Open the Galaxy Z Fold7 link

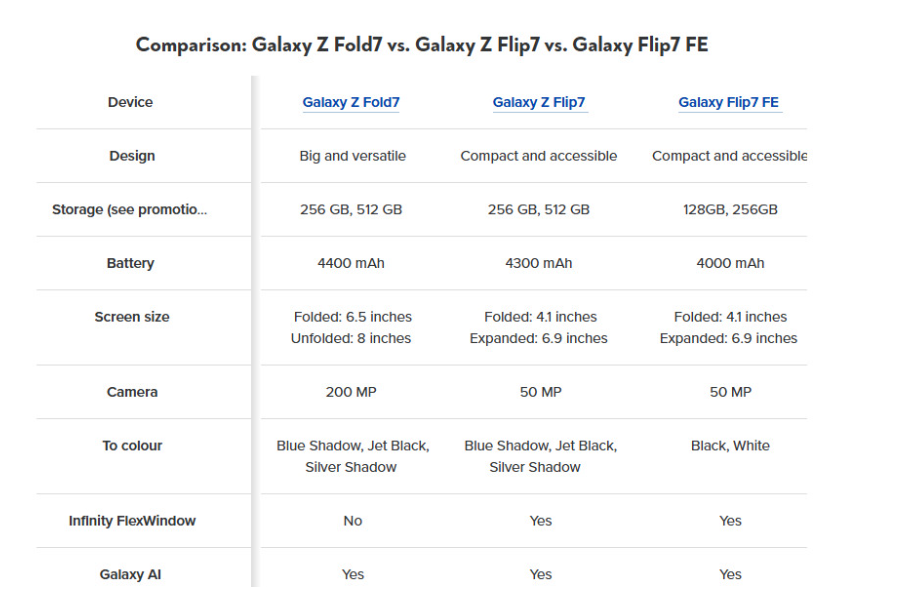pos(351,102)
